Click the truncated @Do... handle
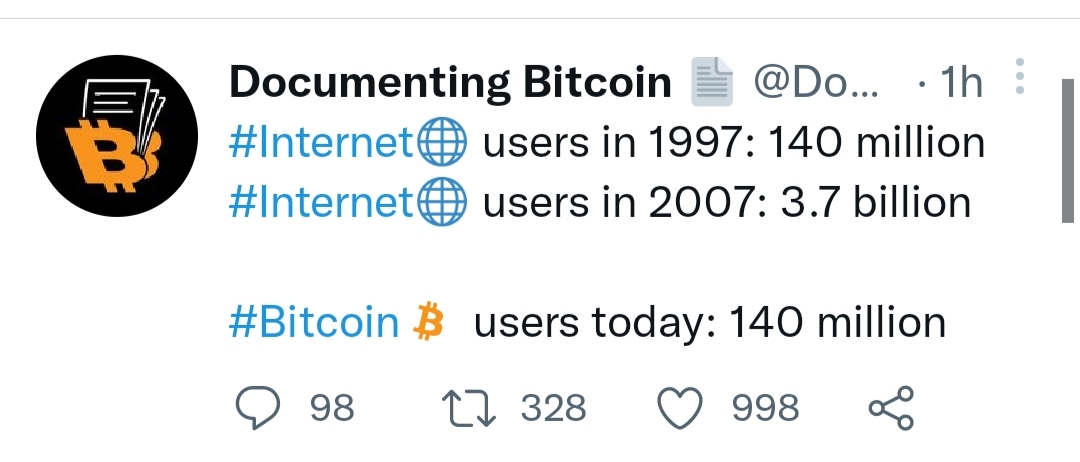Viewport: 1080px width, 462px height. [x=816, y=83]
